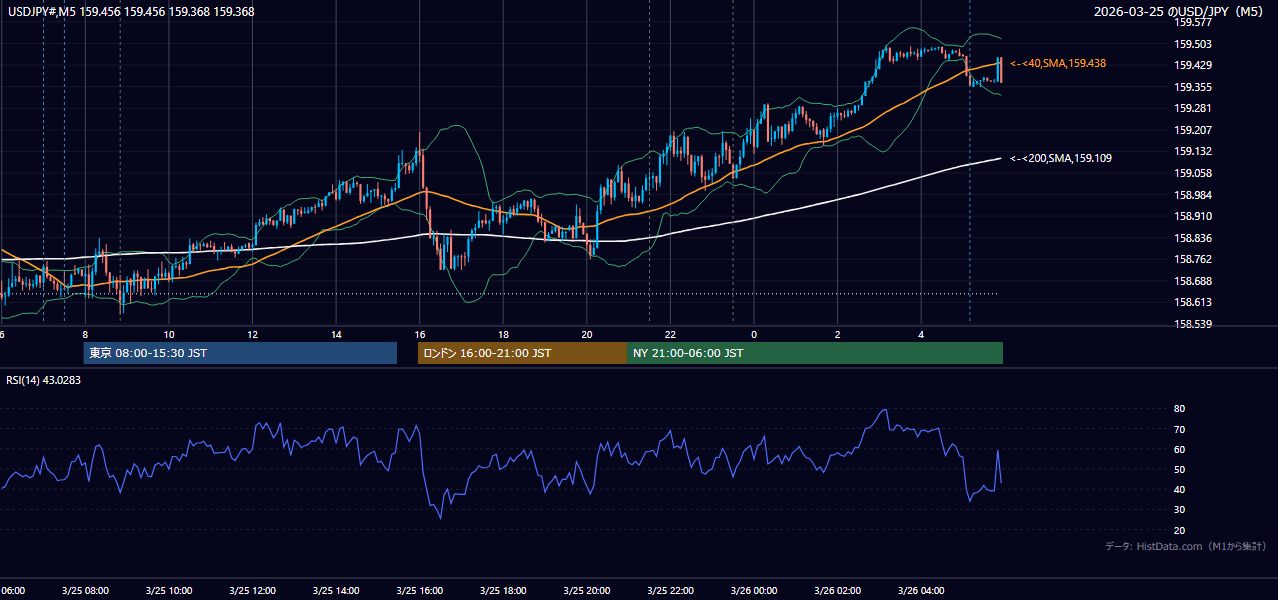Screen dimensions: 1278x600
Task: Click price axis value 158.910
Action: point(1193,216)
